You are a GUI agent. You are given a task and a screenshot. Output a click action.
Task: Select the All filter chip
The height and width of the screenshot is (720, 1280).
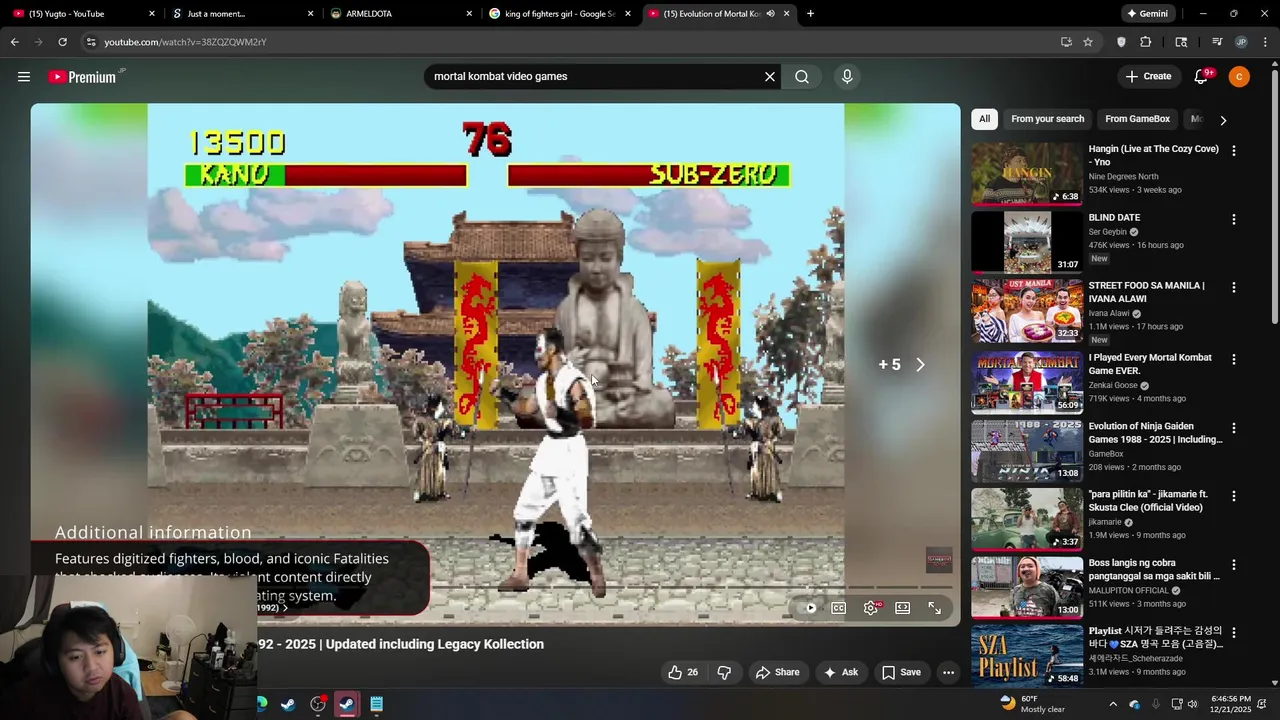pyautogui.click(x=984, y=119)
